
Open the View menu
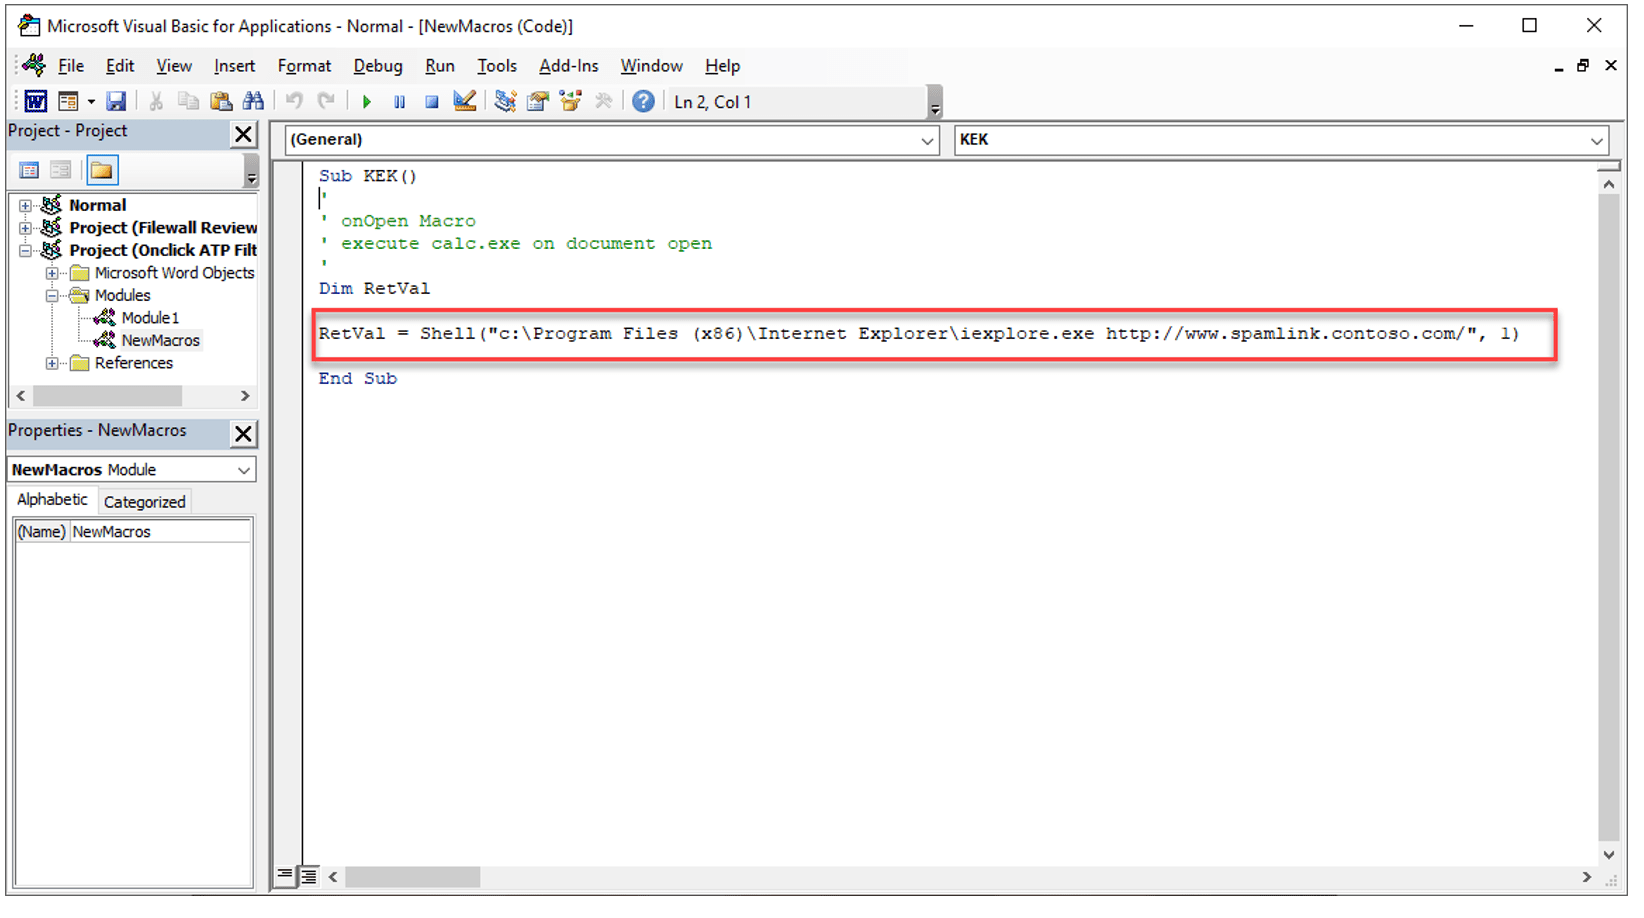click(174, 66)
